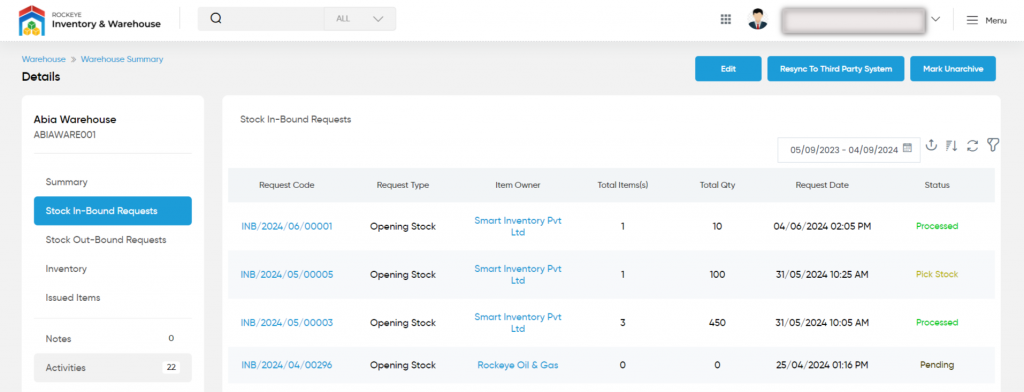Screen dimensions: 1024x392
Task: Open Smart Inventory Pvt Ltd in INB/2024/05/00003 row
Action: tap(518, 323)
